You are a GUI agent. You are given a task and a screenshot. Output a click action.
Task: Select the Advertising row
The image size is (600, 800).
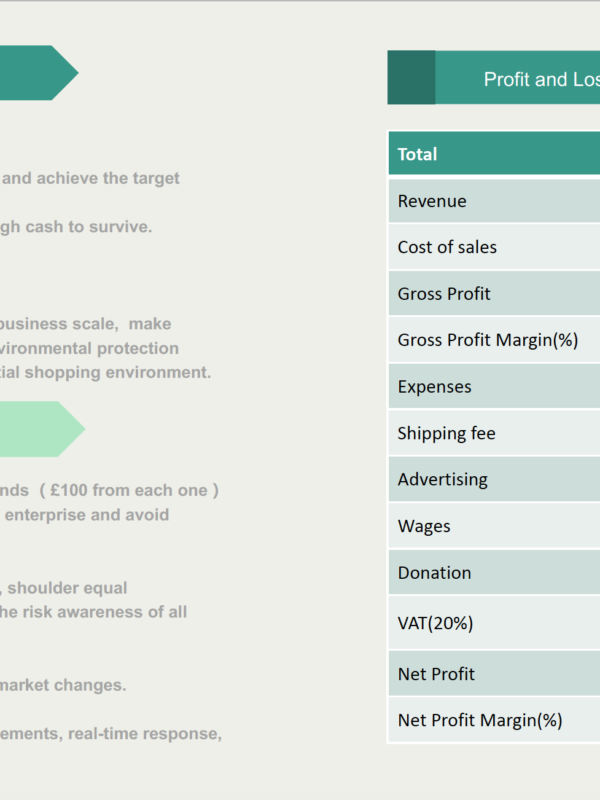[x=494, y=479]
